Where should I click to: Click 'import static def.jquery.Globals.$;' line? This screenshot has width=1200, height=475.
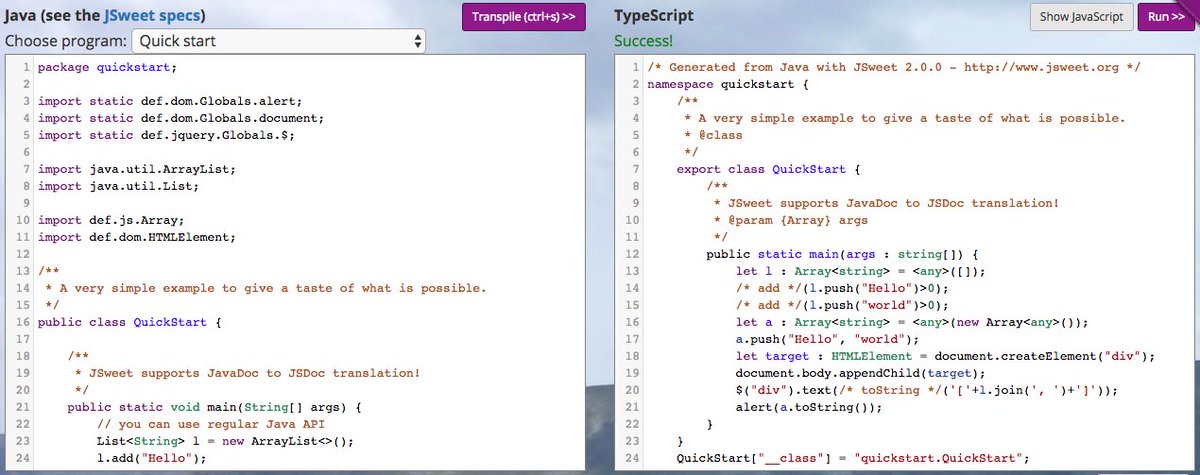point(166,135)
